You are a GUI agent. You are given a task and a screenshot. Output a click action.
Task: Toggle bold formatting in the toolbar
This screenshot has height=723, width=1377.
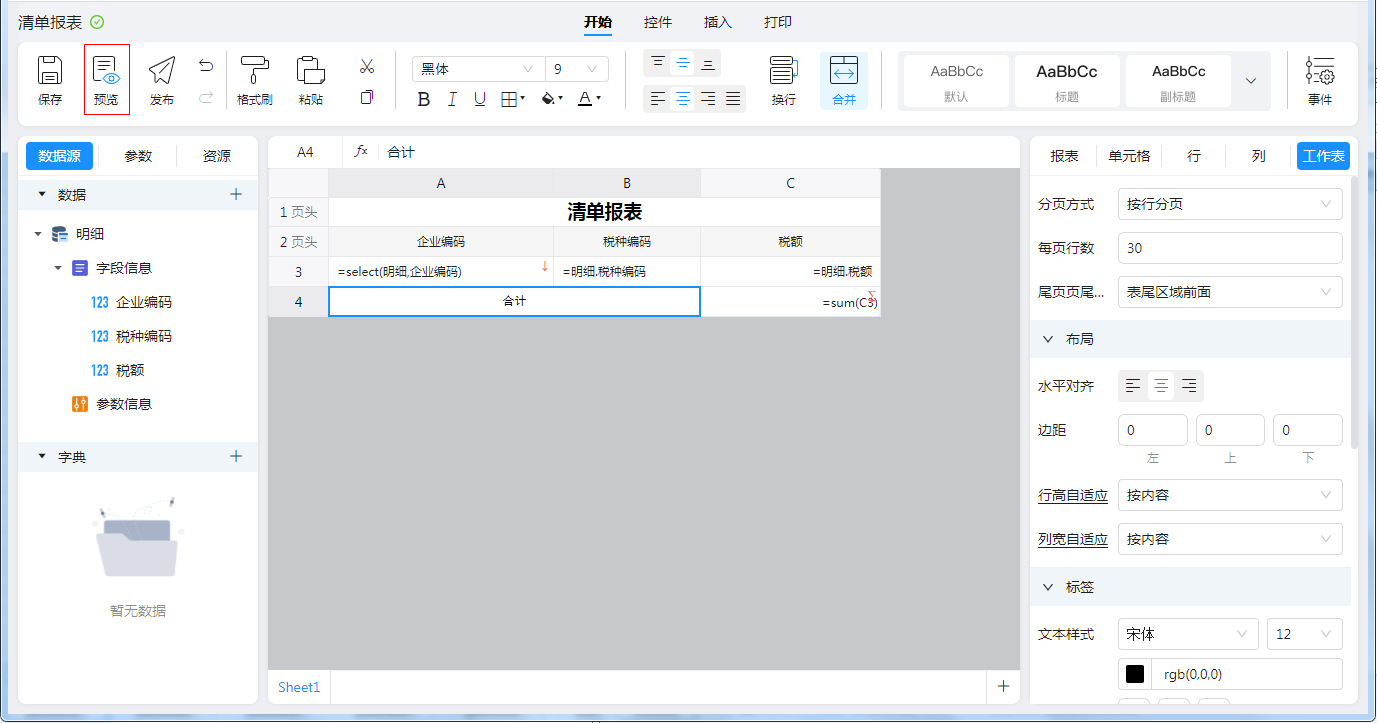(x=423, y=99)
